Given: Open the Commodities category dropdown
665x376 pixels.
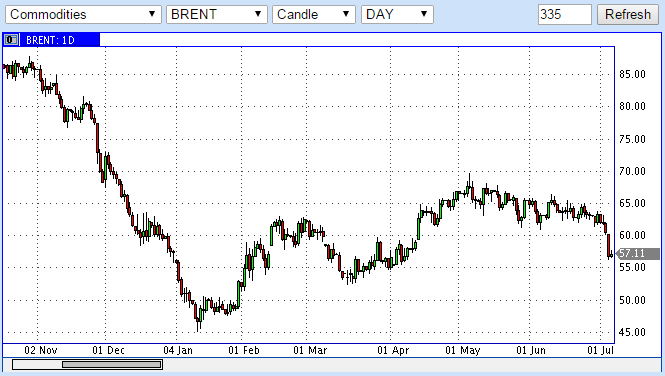Looking at the screenshot, I should [83, 14].
